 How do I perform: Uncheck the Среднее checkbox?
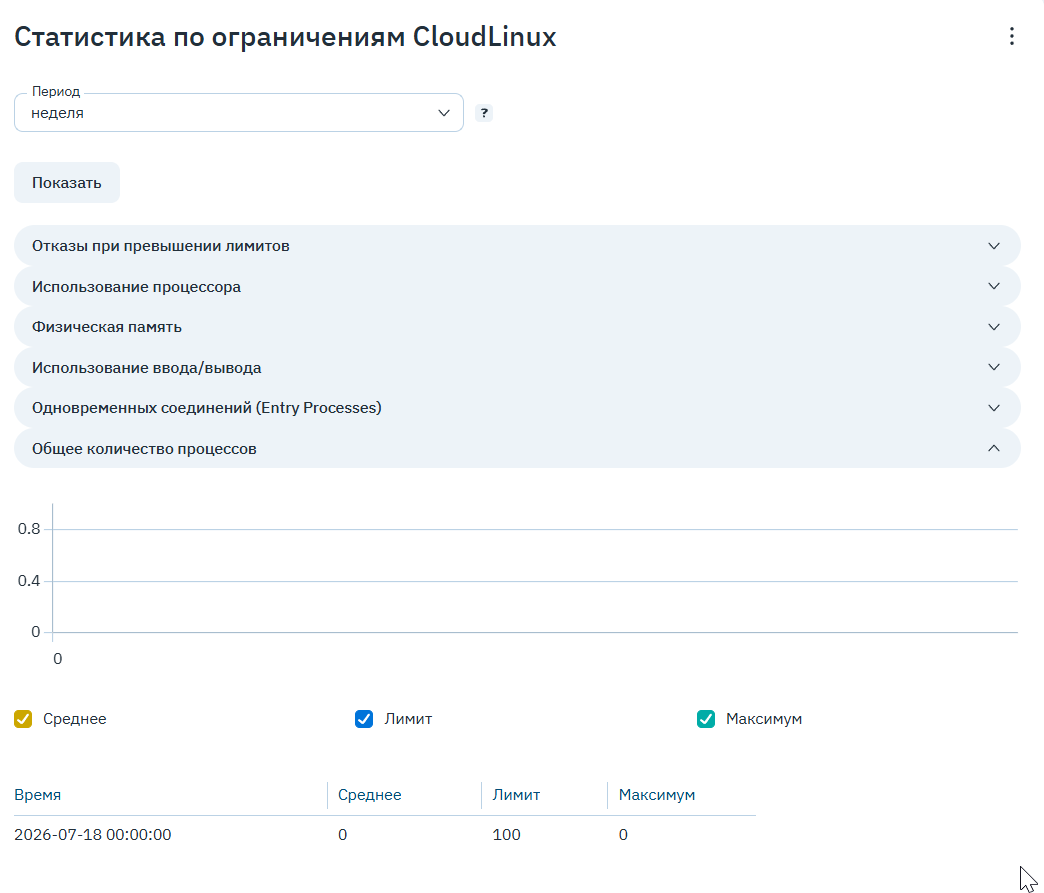tap(23, 719)
